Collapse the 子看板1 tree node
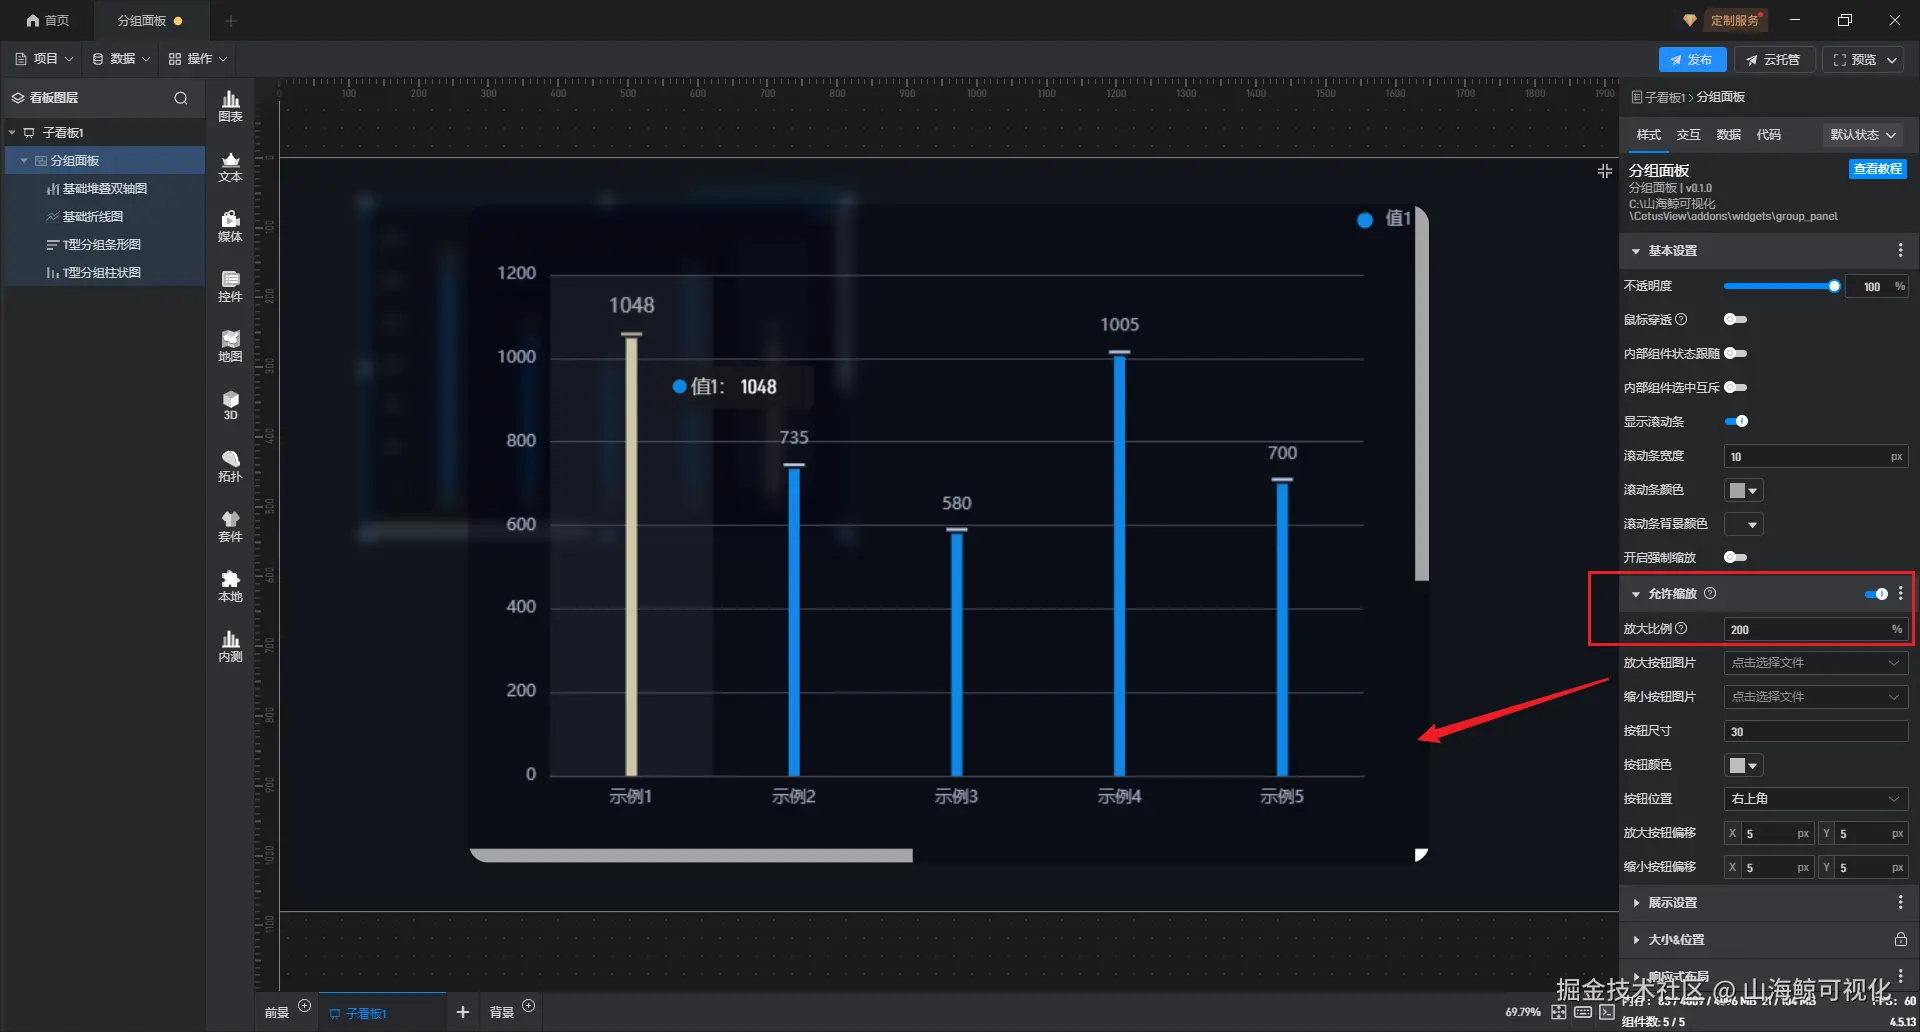The image size is (1920, 1032). click(12, 132)
